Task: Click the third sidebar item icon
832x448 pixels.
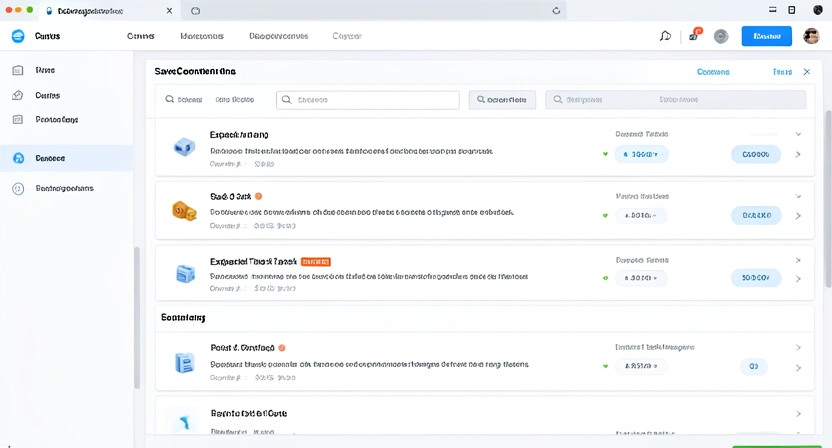Action: [x=18, y=119]
